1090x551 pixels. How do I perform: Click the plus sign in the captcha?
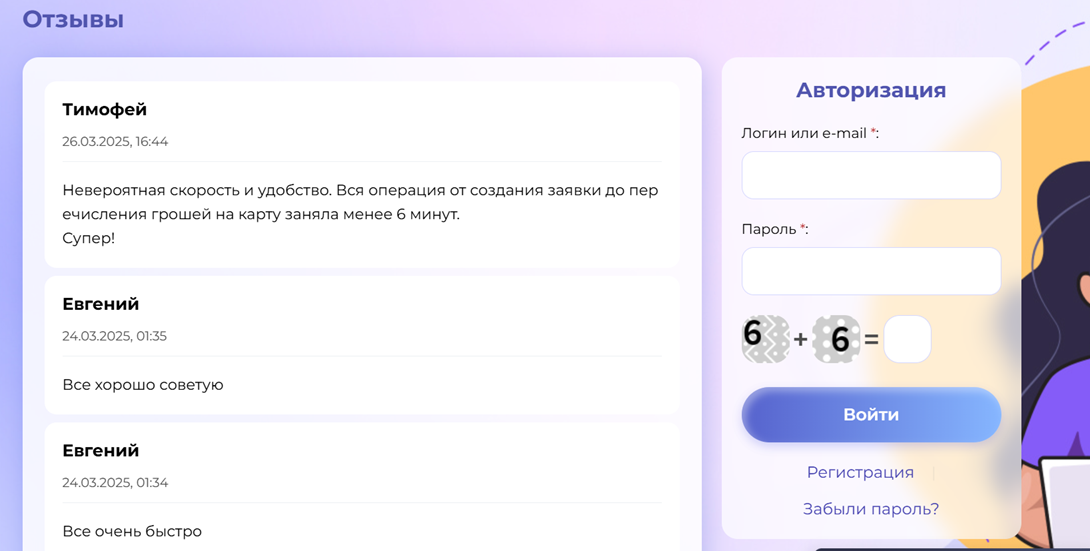pos(800,340)
